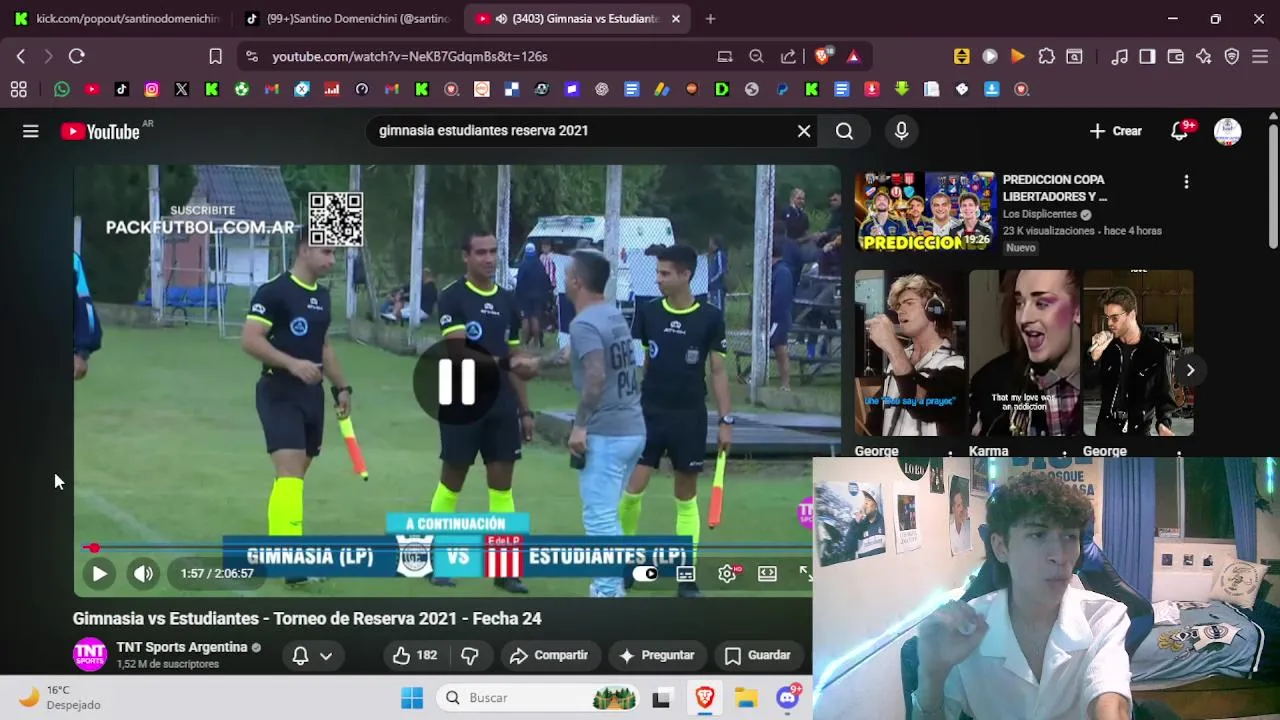Viewport: 1280px width, 720px height.
Task: Go back with the browser back arrow
Action: click(20, 56)
